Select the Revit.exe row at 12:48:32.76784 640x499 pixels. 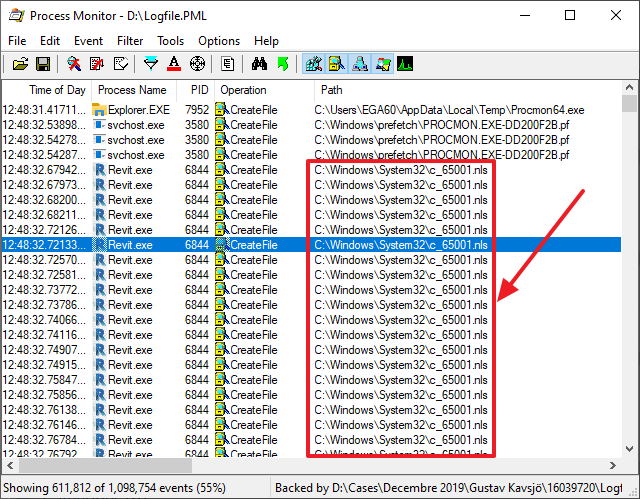(x=311, y=440)
